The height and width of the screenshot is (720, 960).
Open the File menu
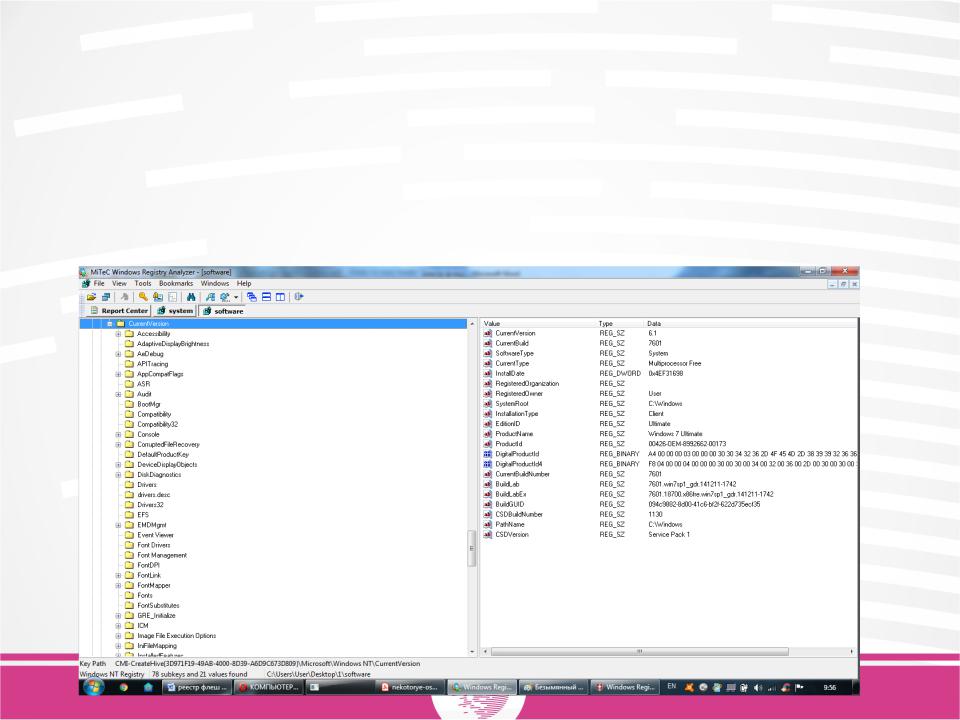tap(99, 283)
